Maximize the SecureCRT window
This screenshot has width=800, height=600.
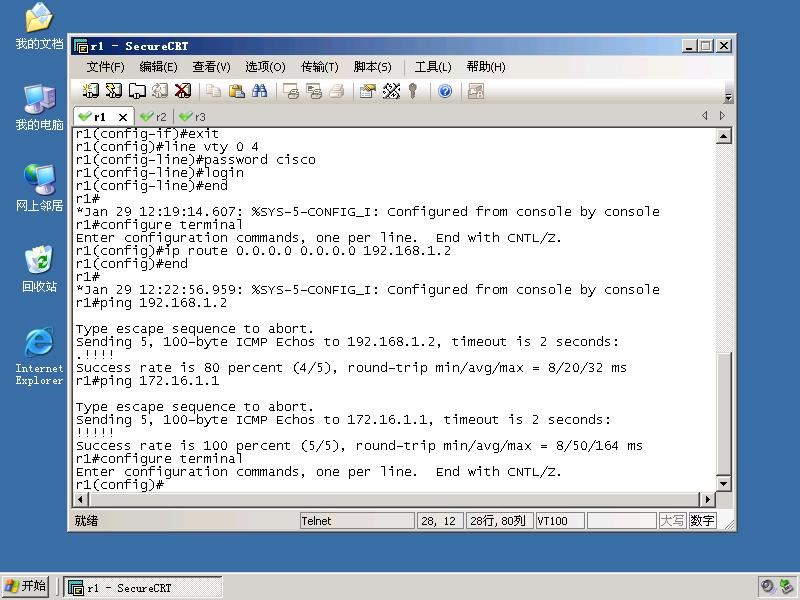click(x=706, y=46)
